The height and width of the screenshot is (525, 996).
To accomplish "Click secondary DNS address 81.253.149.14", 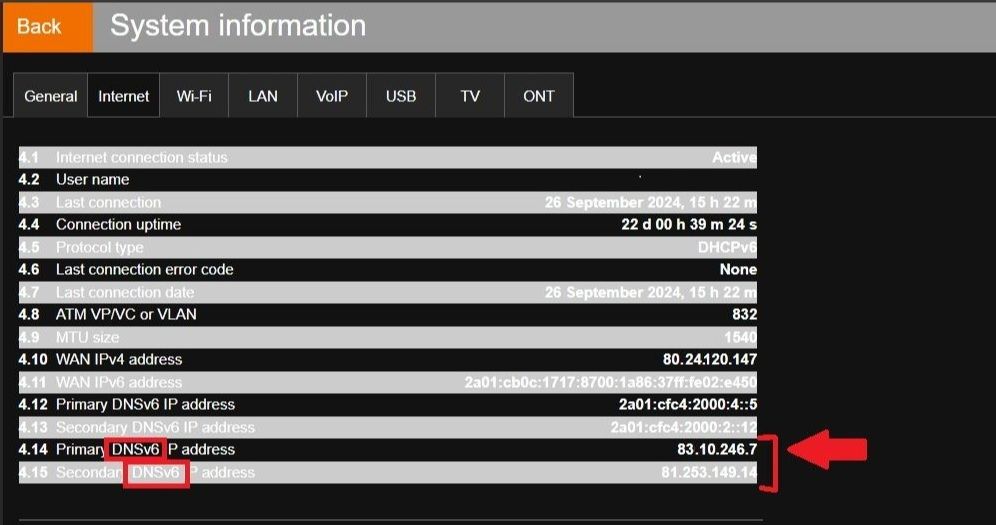I will tap(709, 472).
